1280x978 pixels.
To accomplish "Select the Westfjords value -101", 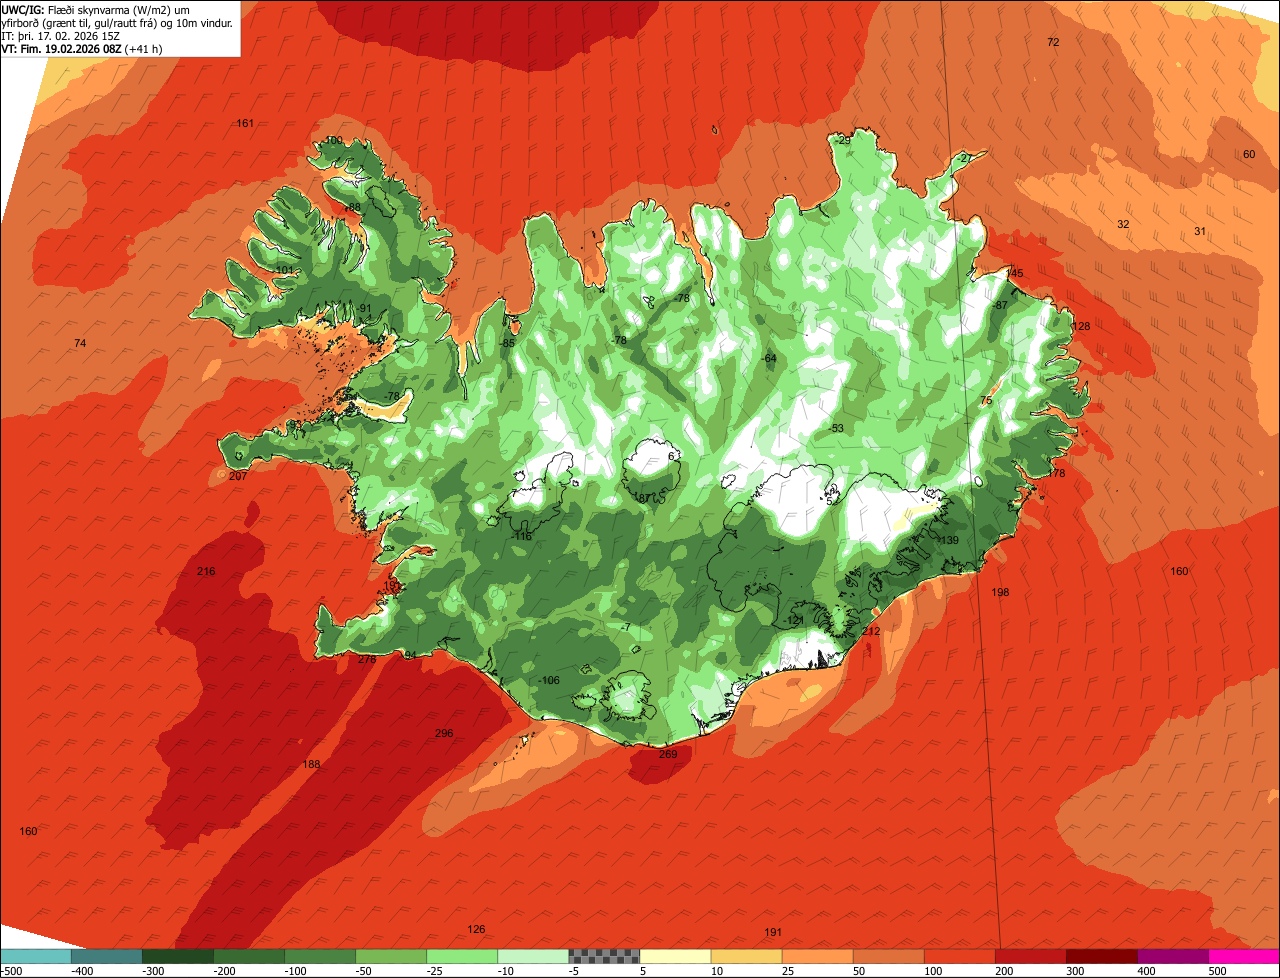I will [284, 270].
